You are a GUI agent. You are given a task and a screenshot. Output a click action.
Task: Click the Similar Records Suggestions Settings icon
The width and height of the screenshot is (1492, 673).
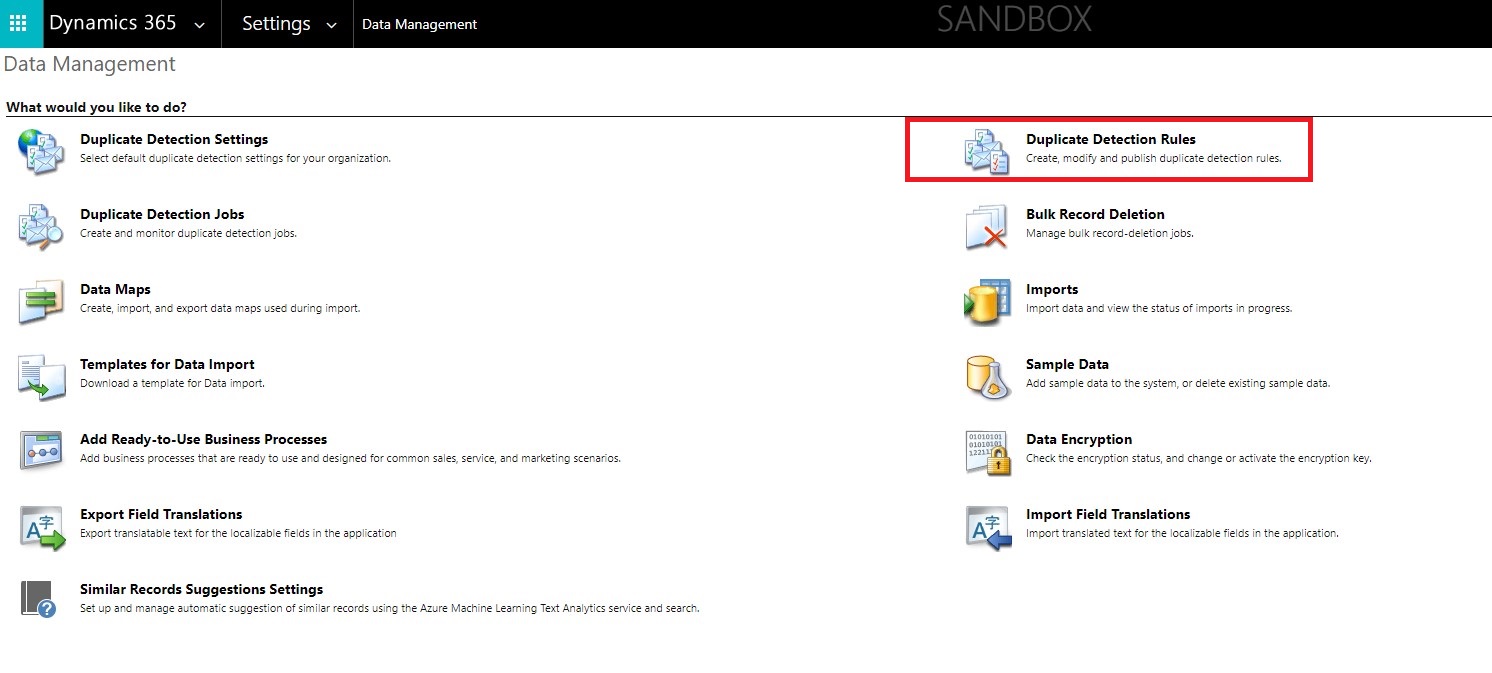pyautogui.click(x=41, y=598)
